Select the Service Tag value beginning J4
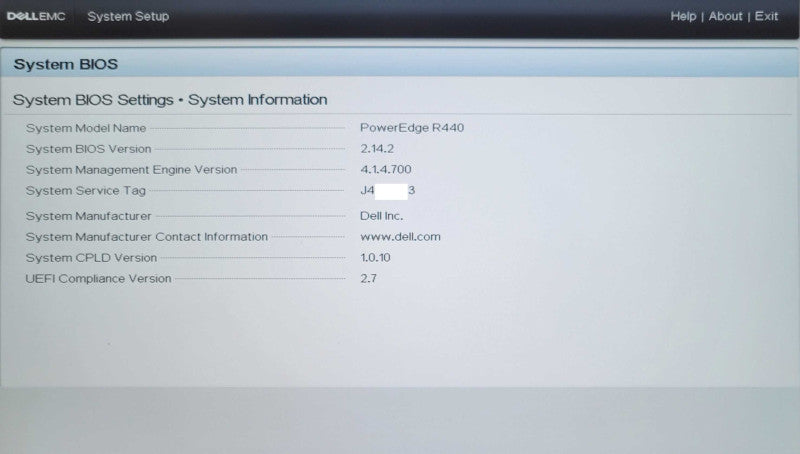 387,191
